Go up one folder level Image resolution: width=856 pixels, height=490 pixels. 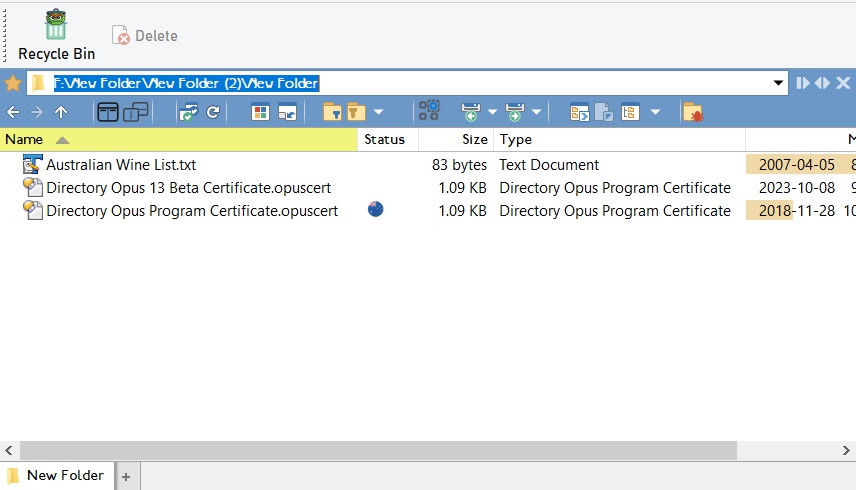(x=61, y=112)
